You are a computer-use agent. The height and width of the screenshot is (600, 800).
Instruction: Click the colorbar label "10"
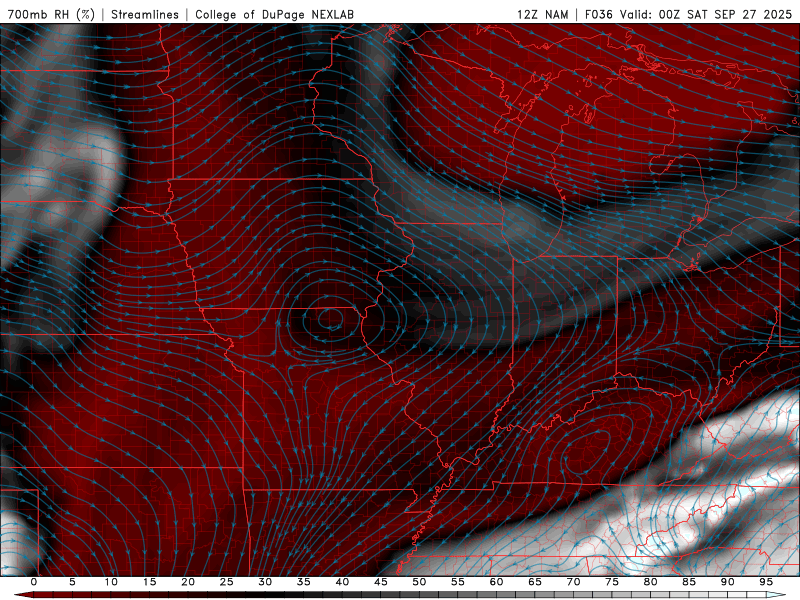(x=111, y=582)
